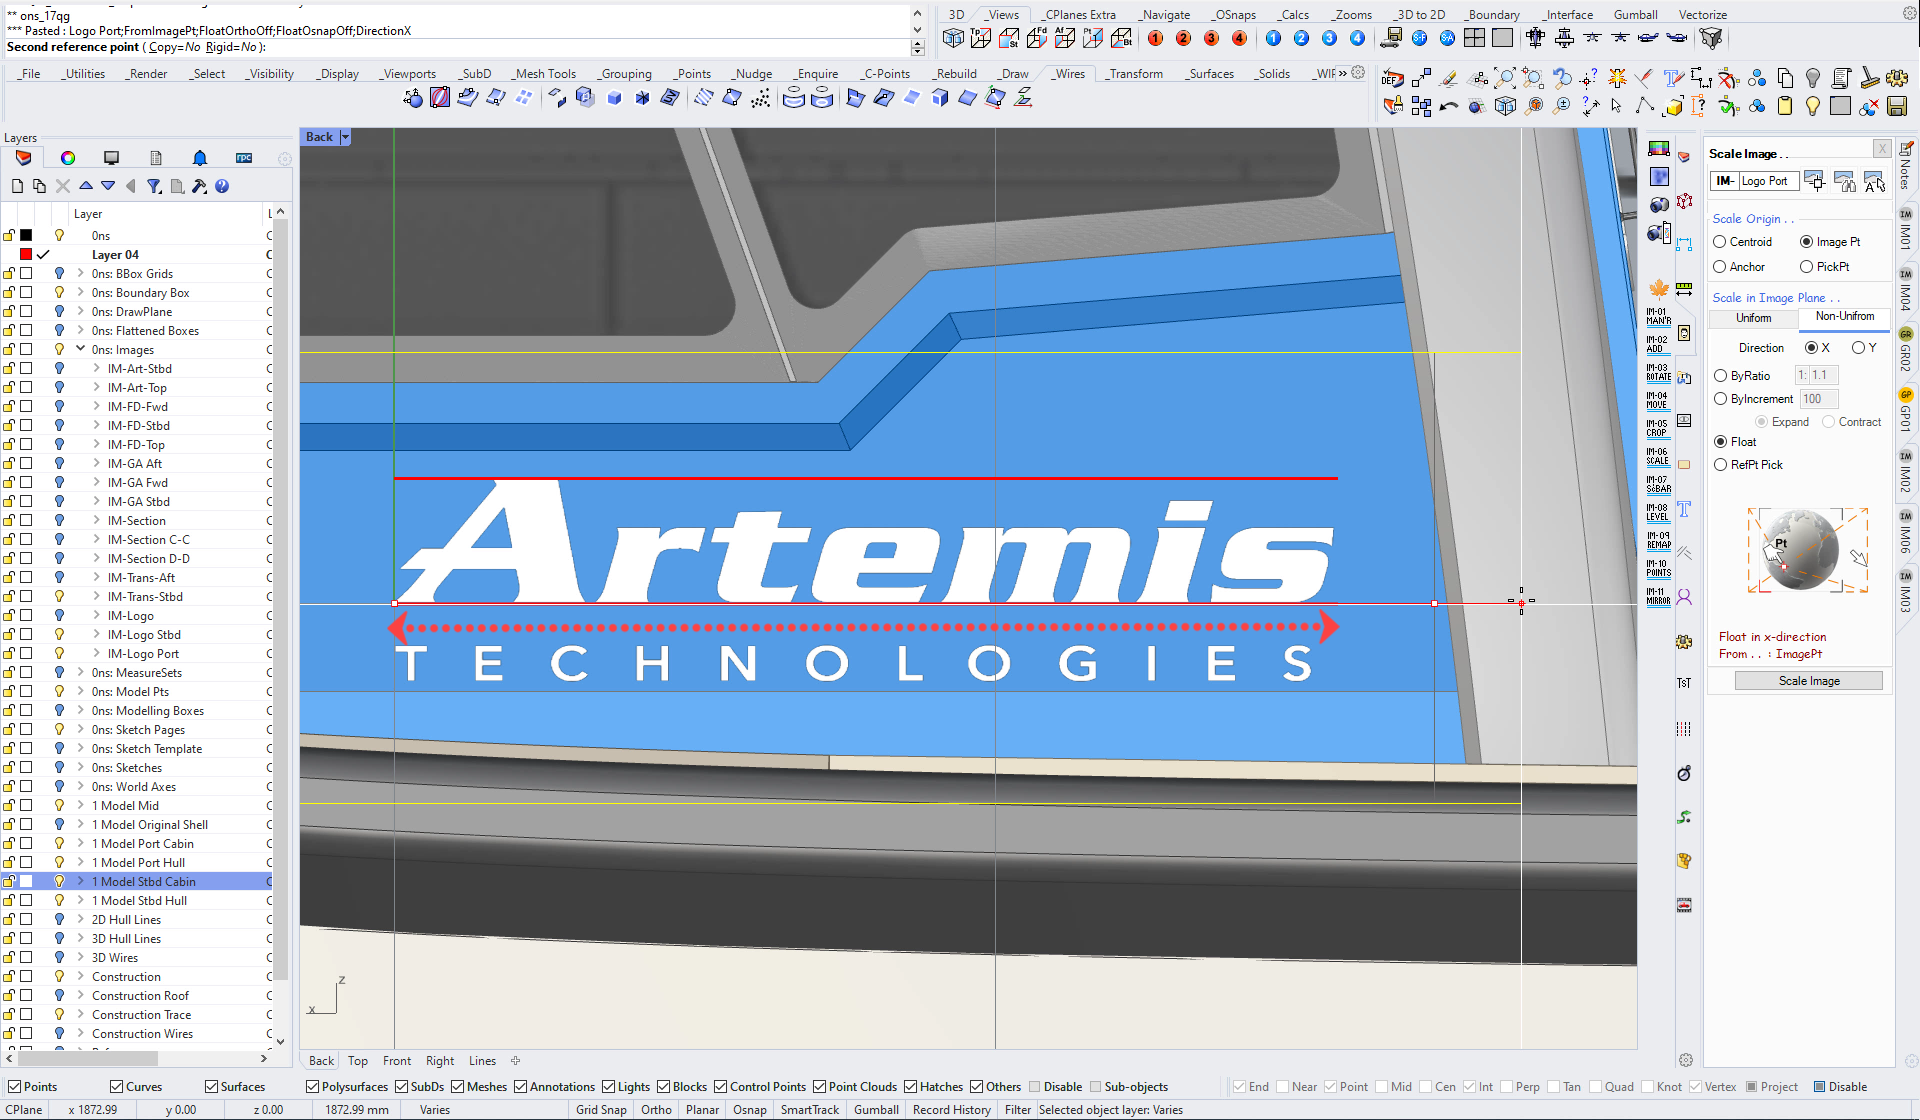Expand the Construction Roof layer
The width and height of the screenshot is (1920, 1120).
tap(80, 995)
